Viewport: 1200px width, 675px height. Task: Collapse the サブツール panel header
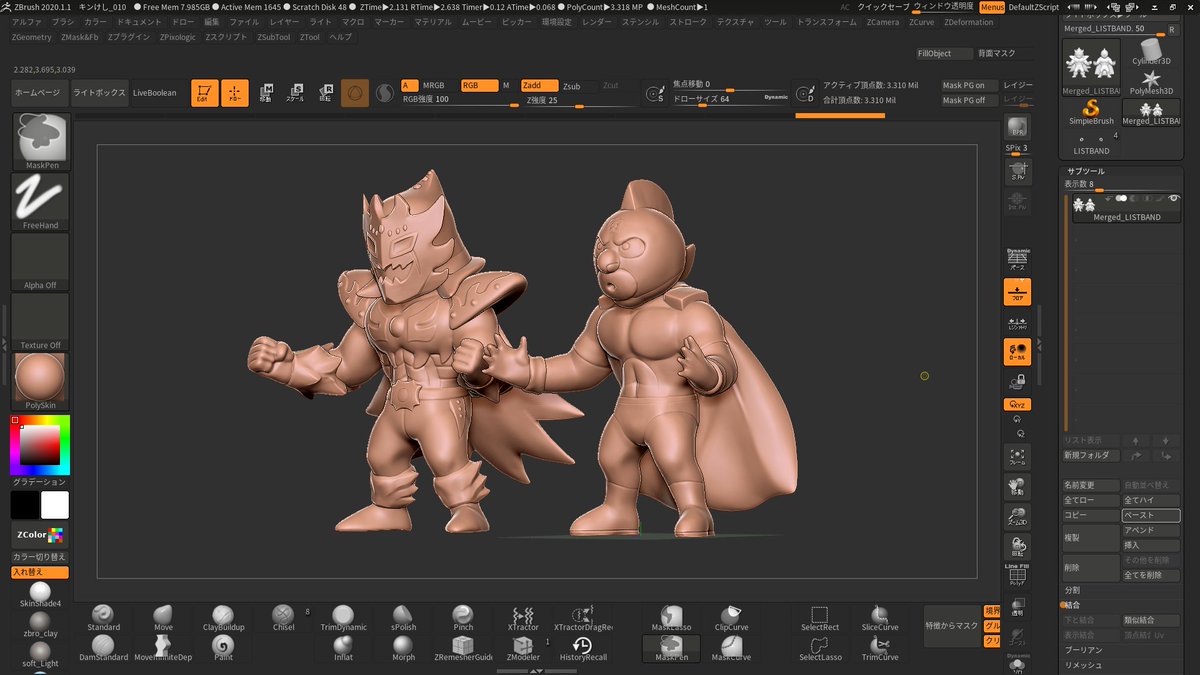point(1086,171)
